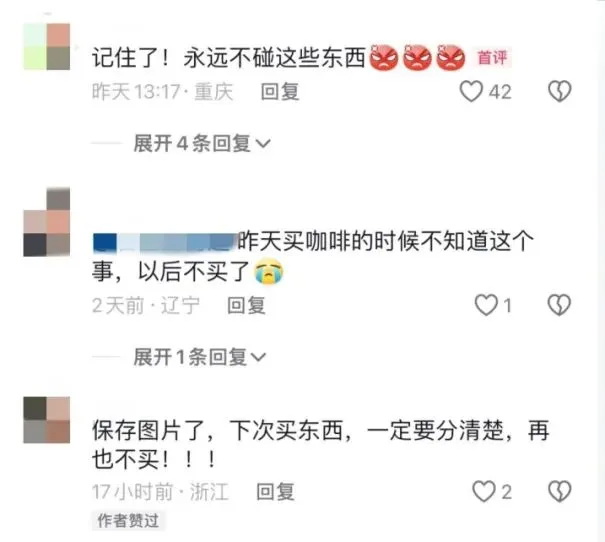Screen dimensions: 605x542
Task: Like the Zhejiang comment with 2 likes
Action: pos(484,491)
